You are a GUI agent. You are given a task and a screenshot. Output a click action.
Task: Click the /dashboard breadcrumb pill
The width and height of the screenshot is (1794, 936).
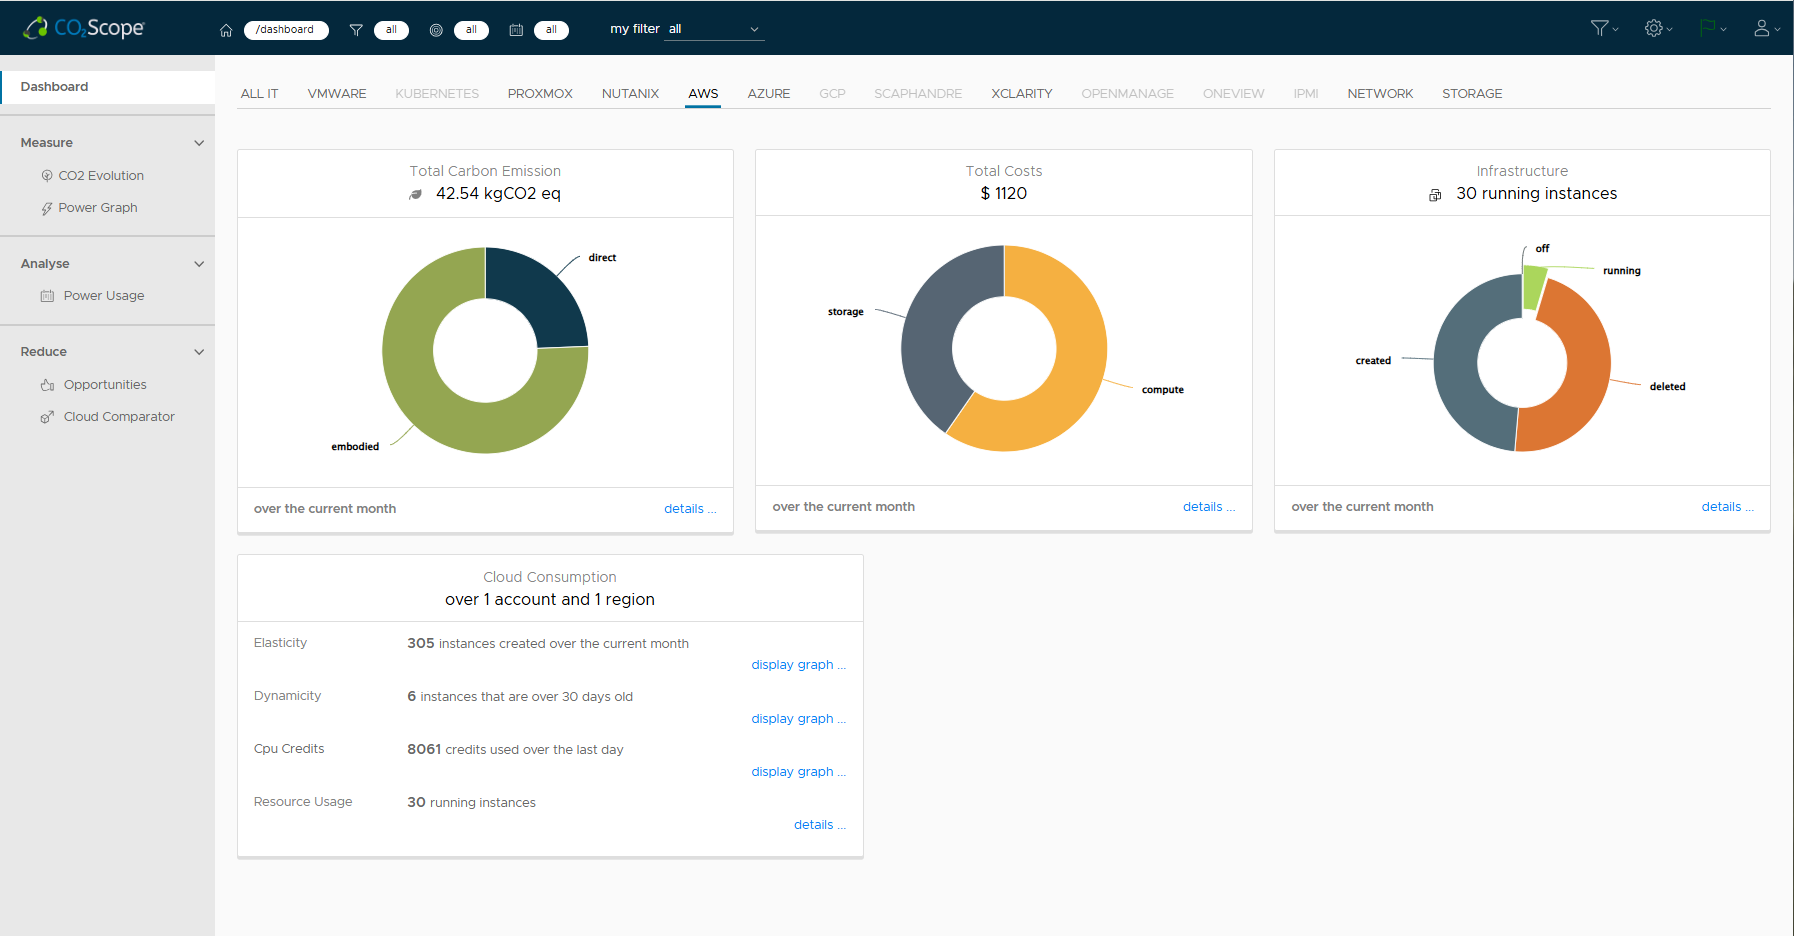point(286,30)
